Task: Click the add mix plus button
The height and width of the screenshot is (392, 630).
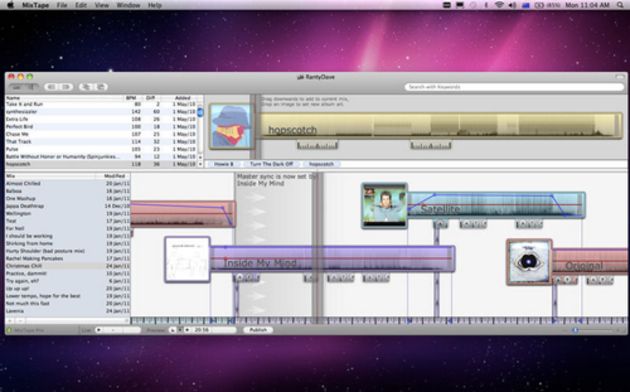Action: [10, 321]
